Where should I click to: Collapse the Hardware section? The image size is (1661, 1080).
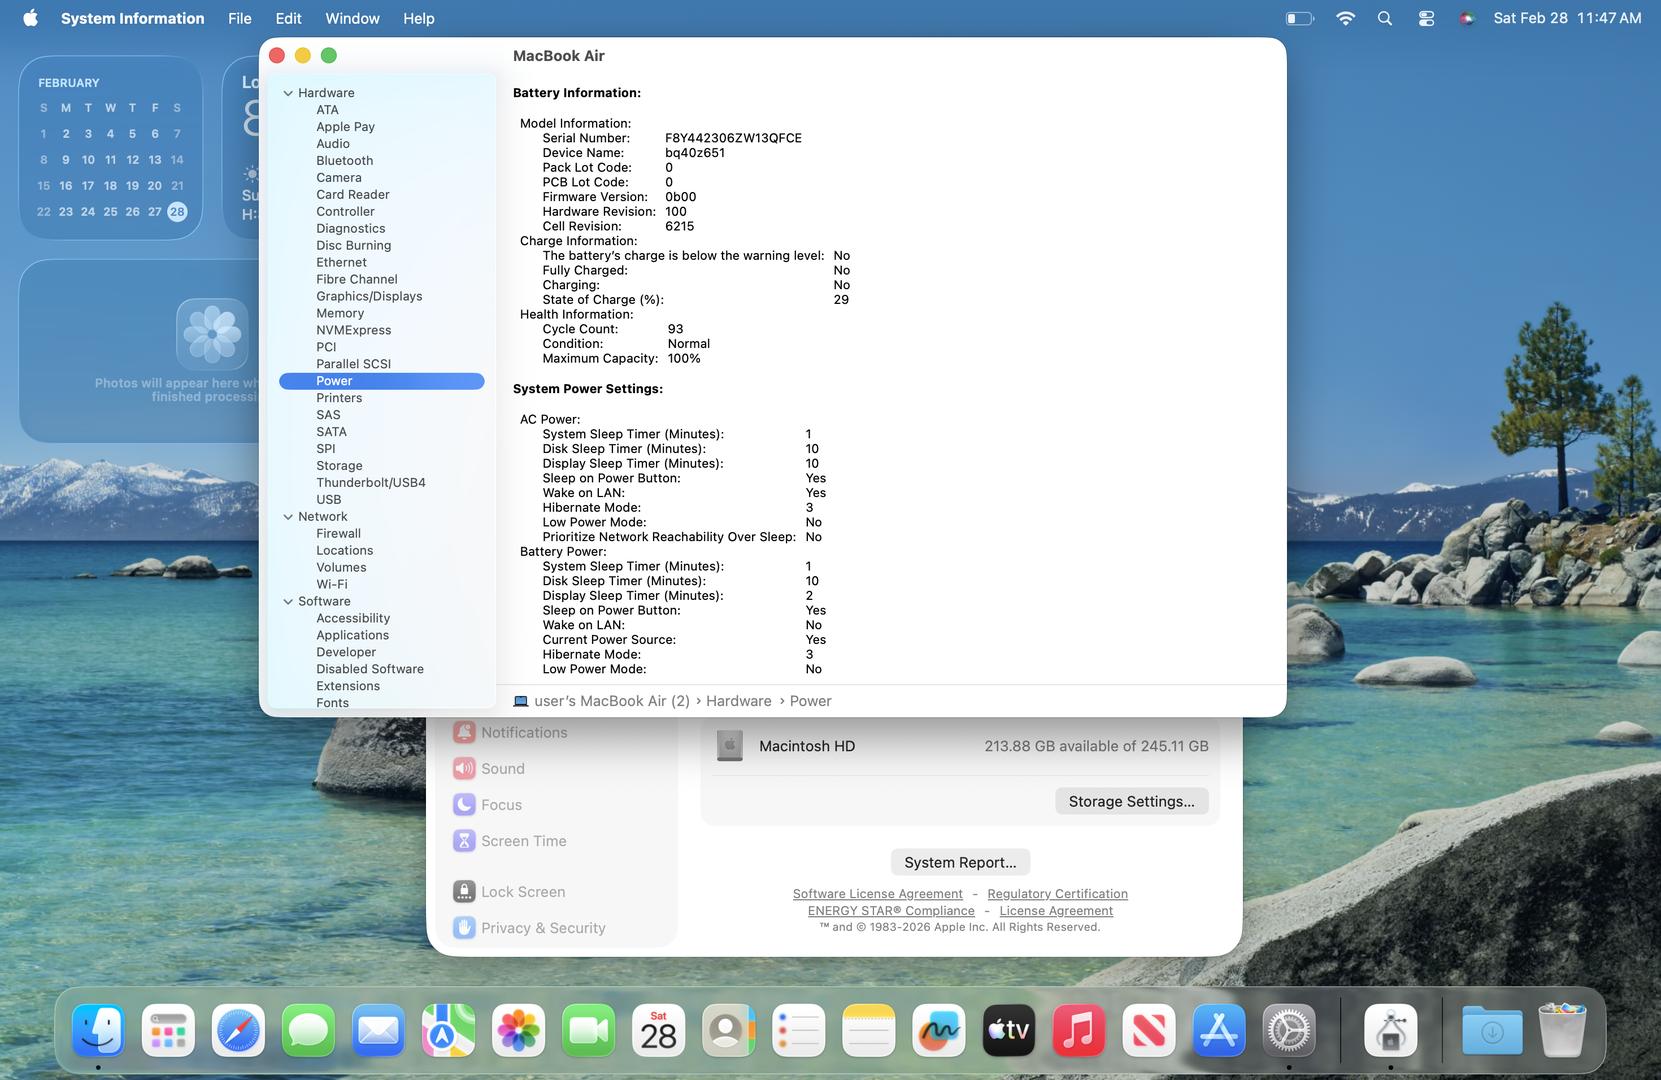[x=288, y=93]
